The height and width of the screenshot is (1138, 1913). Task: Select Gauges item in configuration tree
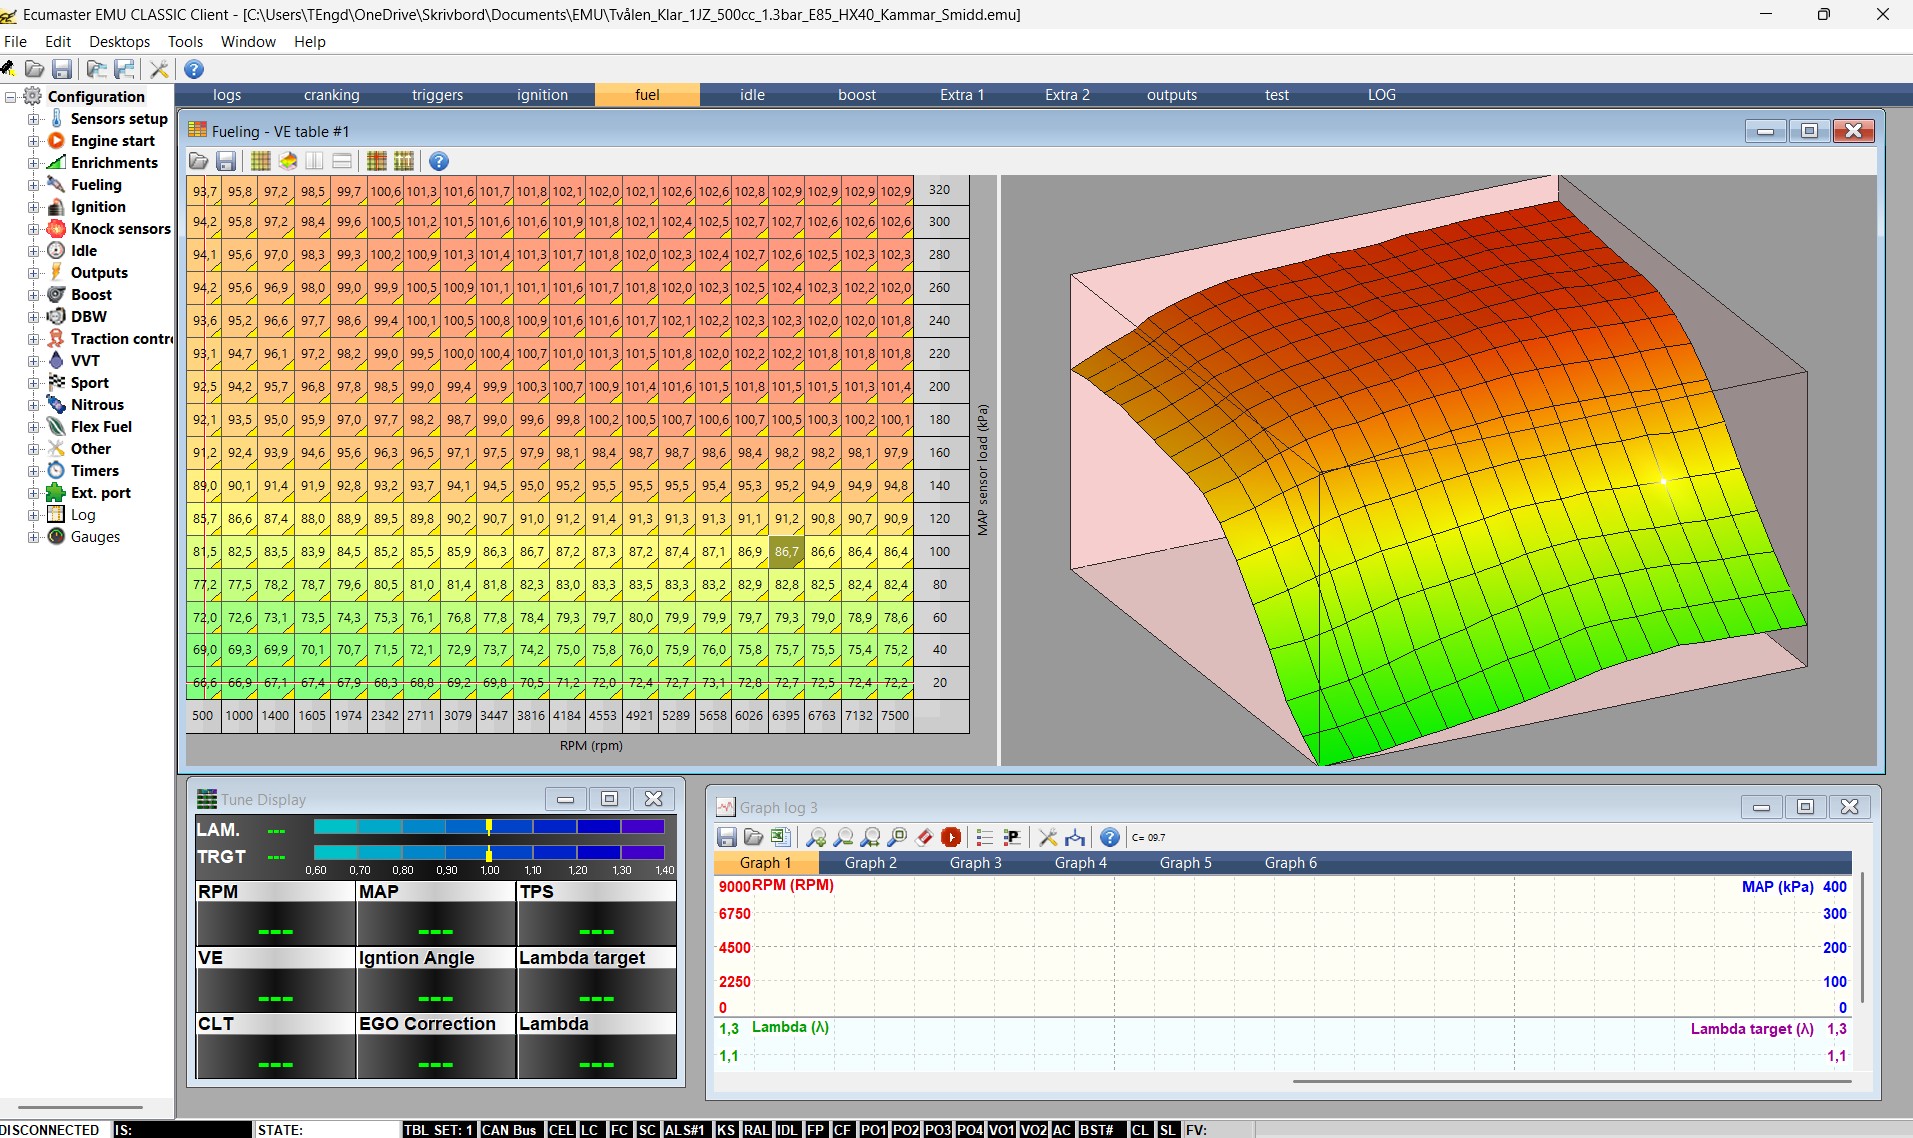[95, 537]
